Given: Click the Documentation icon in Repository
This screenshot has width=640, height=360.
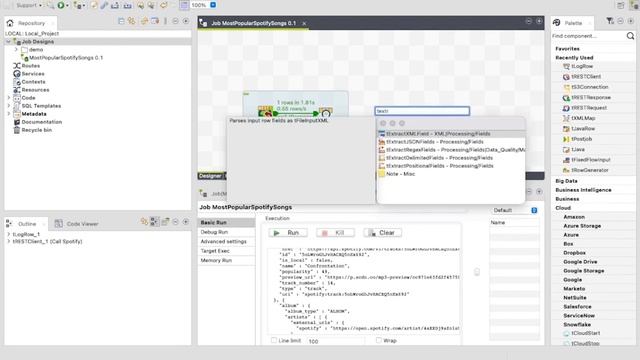Looking at the screenshot, I should tap(17, 122).
